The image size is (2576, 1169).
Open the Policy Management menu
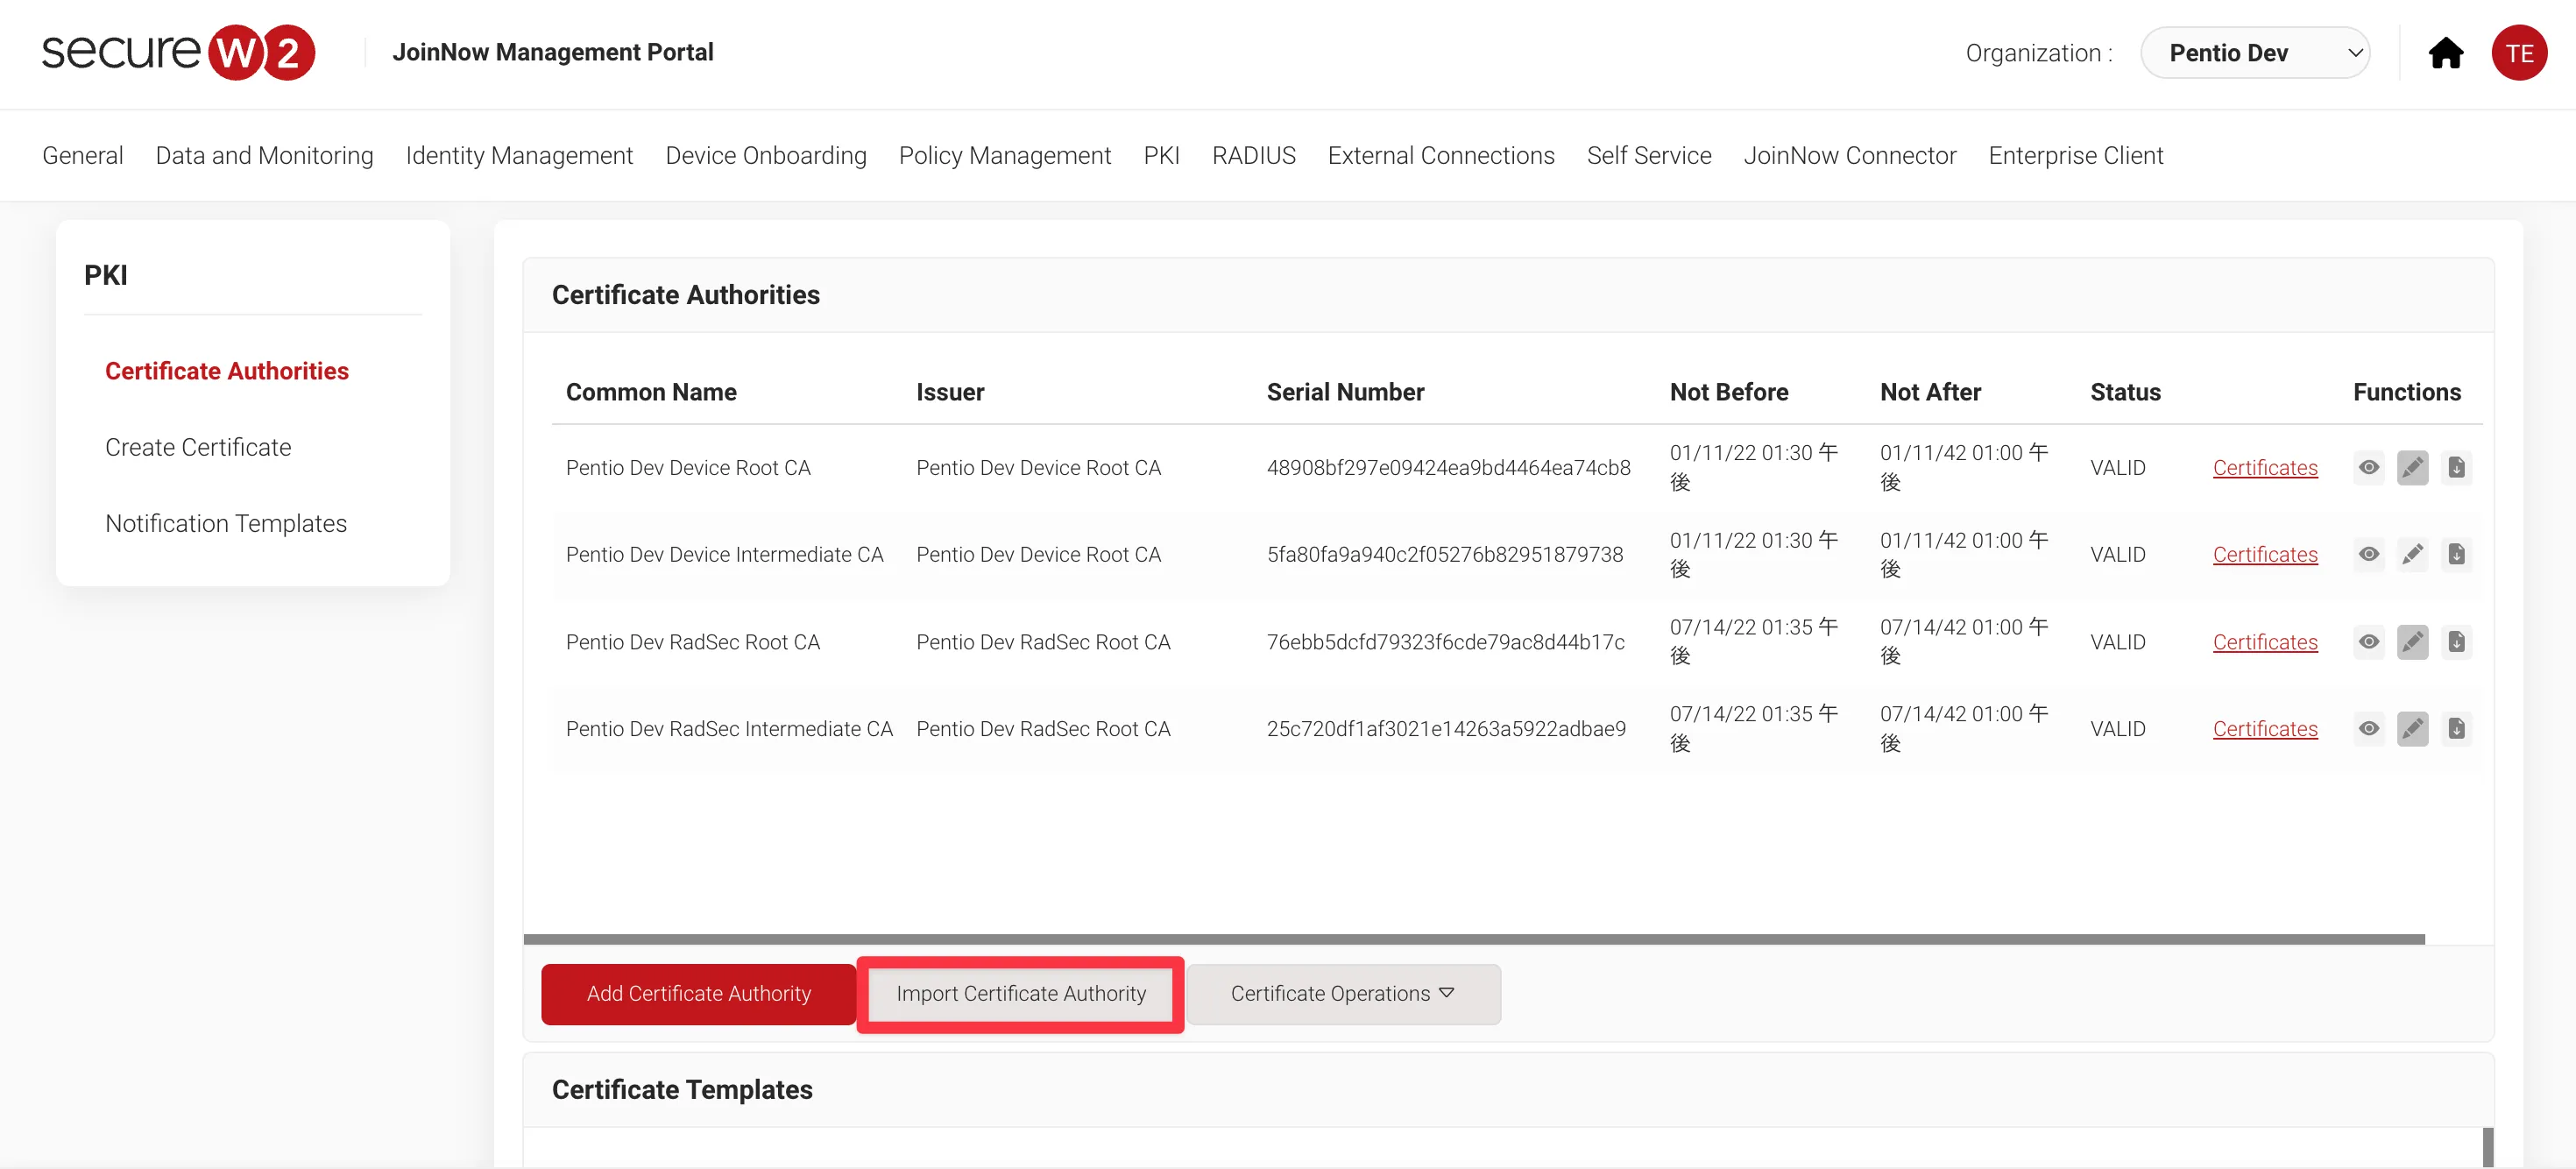[1004, 156]
